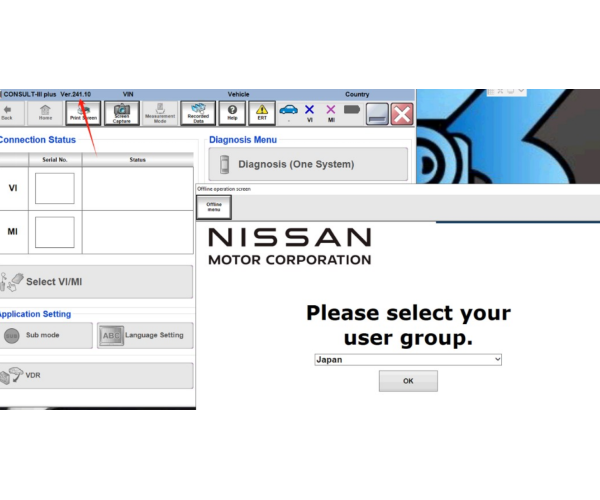The width and height of the screenshot is (600, 500).
Task: Open Language Setting
Action: [145, 335]
